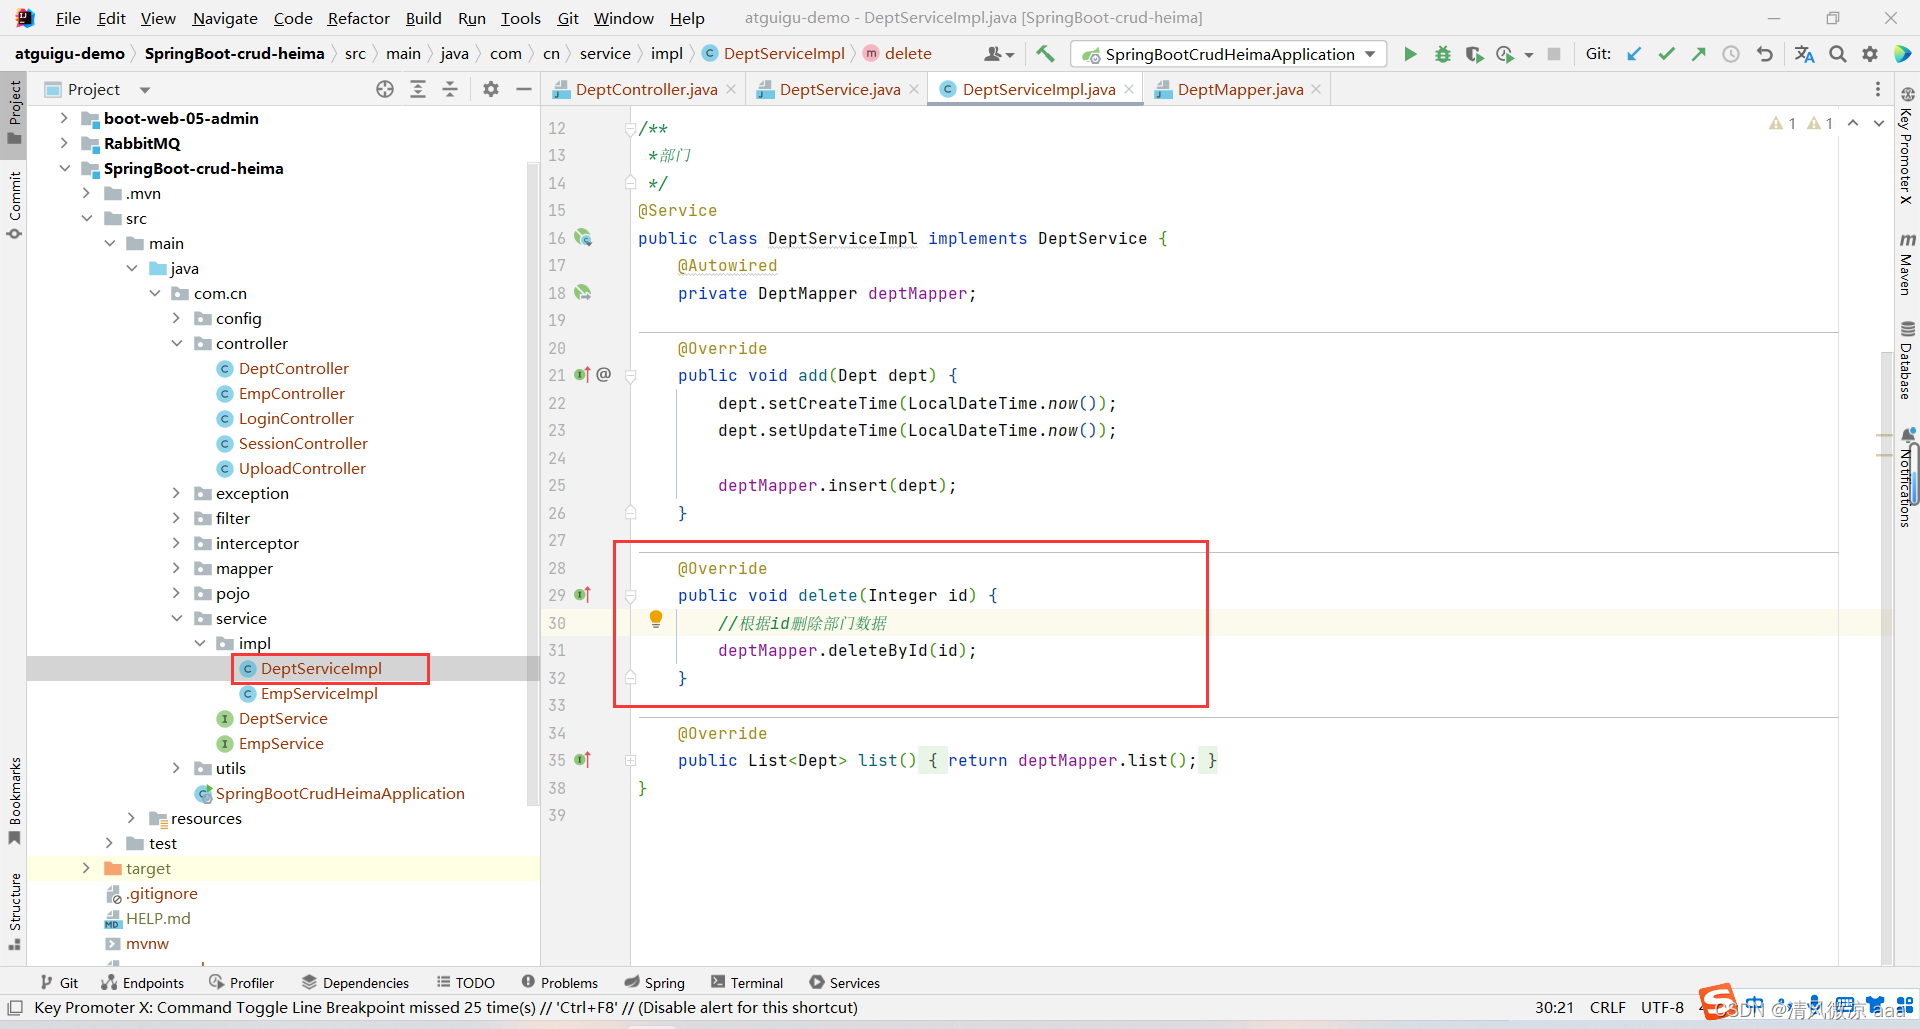Expand the target folder
Viewport: 1920px width, 1029px height.
86,868
